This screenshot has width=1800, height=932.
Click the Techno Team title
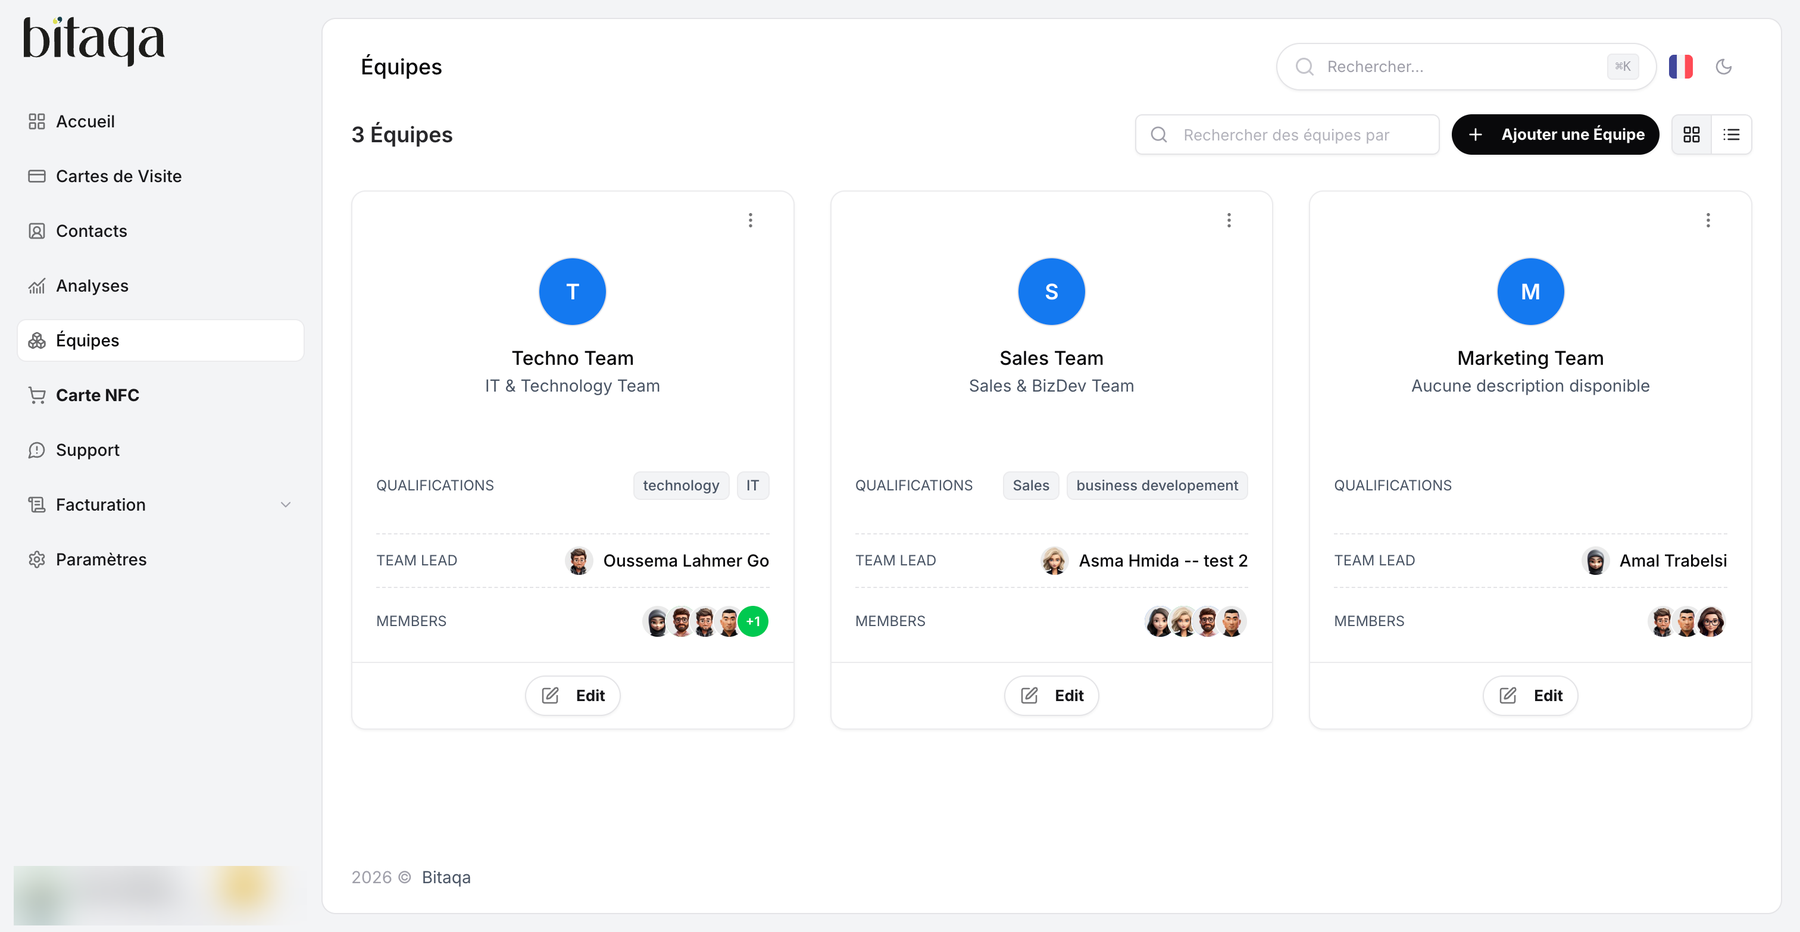(573, 358)
